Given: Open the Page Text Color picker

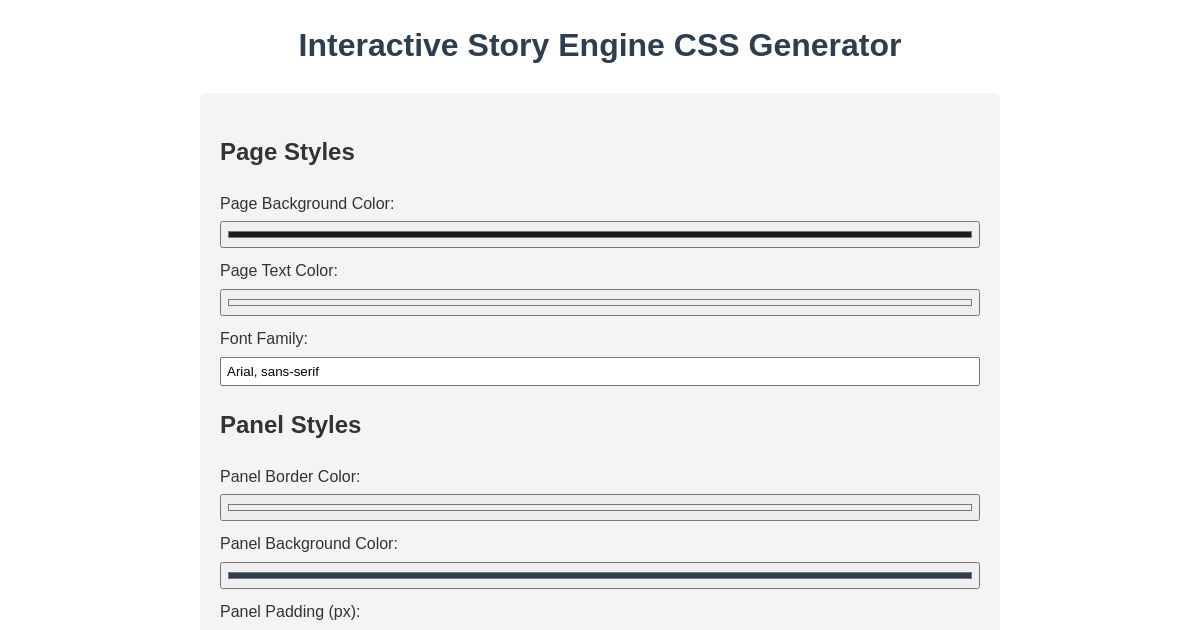Looking at the screenshot, I should click(600, 302).
